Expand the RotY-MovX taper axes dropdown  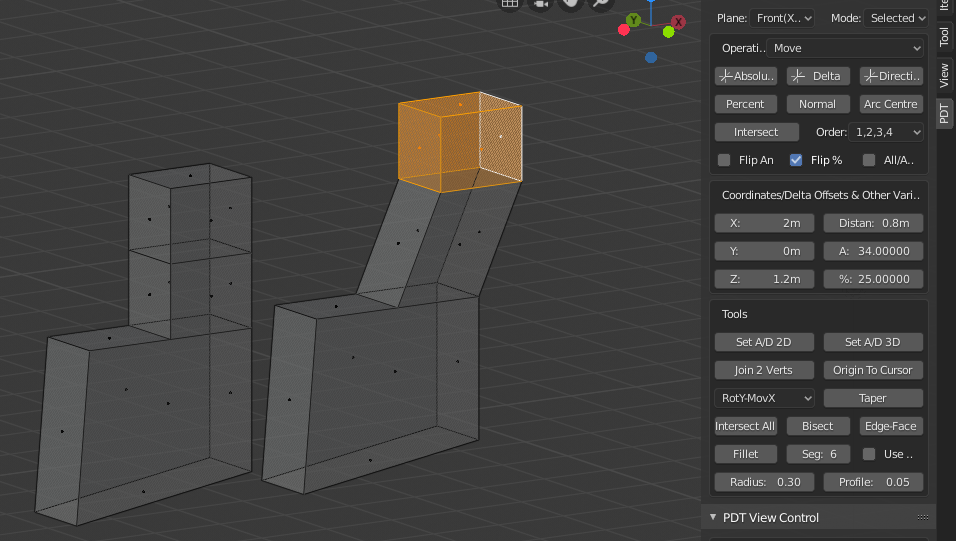pos(765,398)
